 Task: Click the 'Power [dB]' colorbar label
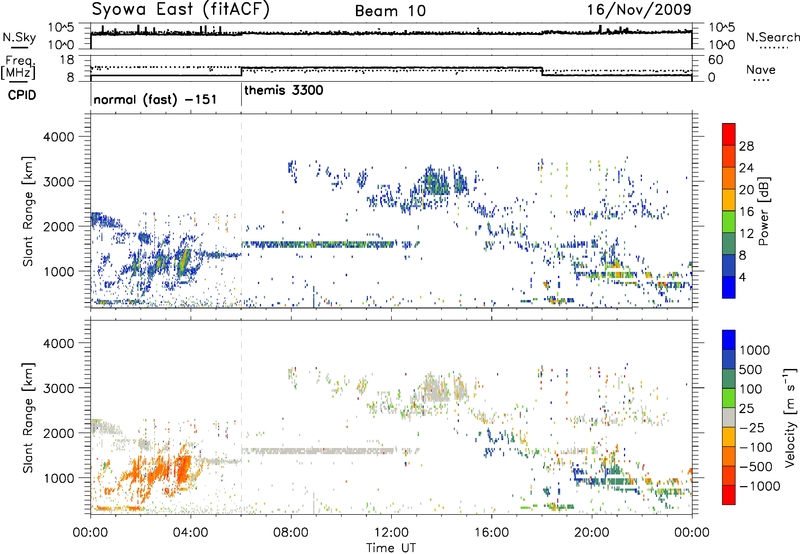click(x=763, y=211)
